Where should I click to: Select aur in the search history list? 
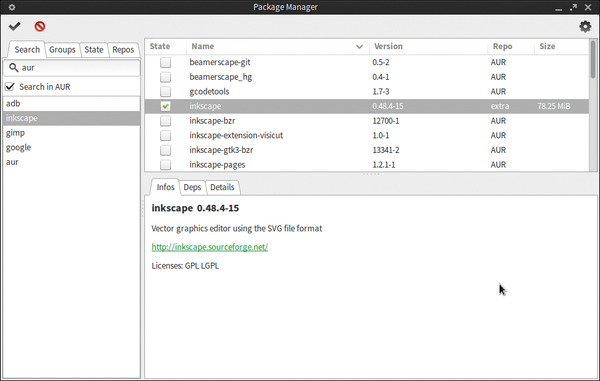pyautogui.click(x=72, y=162)
